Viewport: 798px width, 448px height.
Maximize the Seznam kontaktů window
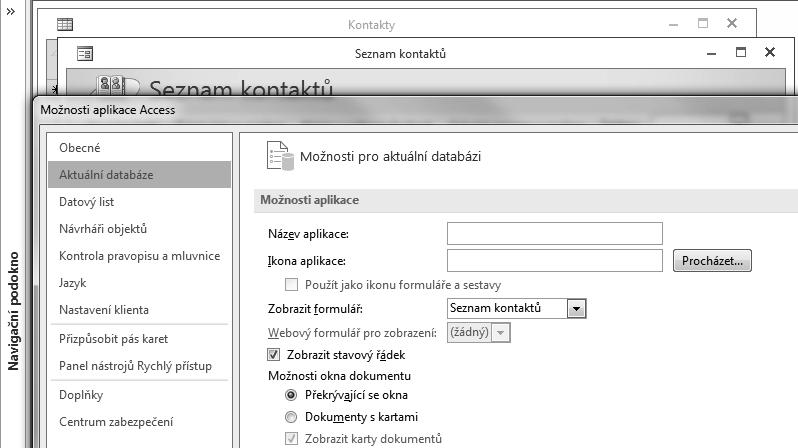[x=741, y=52]
